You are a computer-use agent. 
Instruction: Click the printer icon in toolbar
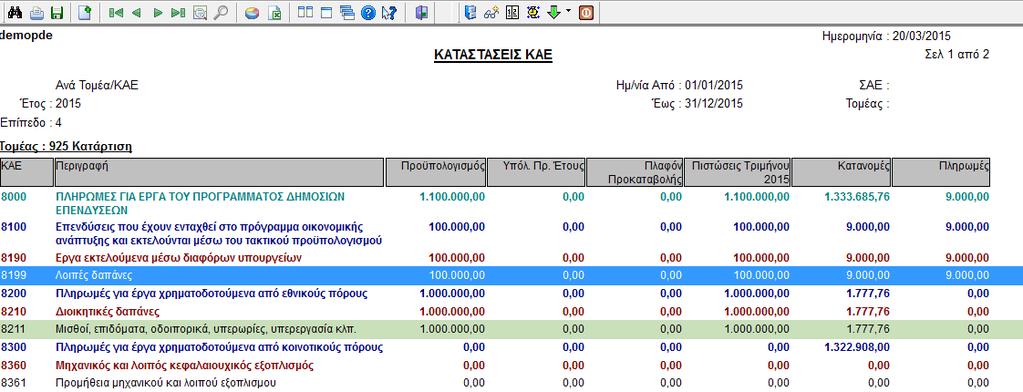[x=38, y=12]
